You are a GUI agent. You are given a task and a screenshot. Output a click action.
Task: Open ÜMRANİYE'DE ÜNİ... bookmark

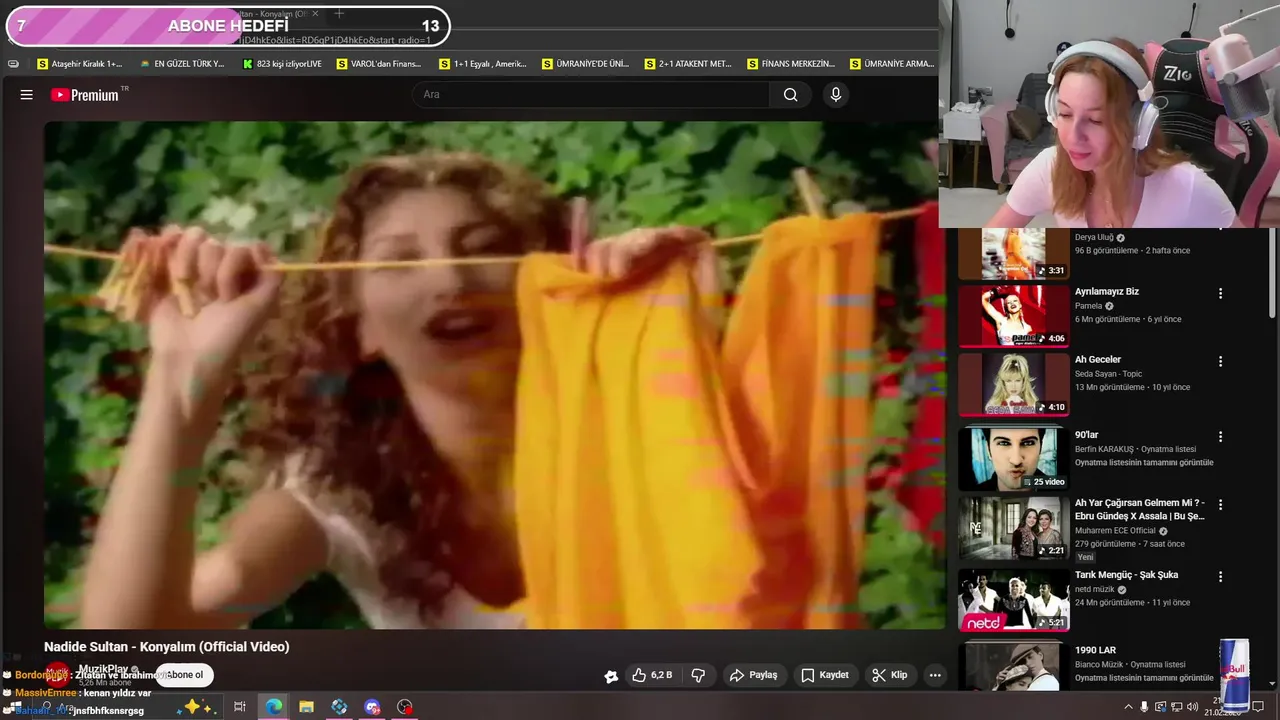click(x=585, y=64)
